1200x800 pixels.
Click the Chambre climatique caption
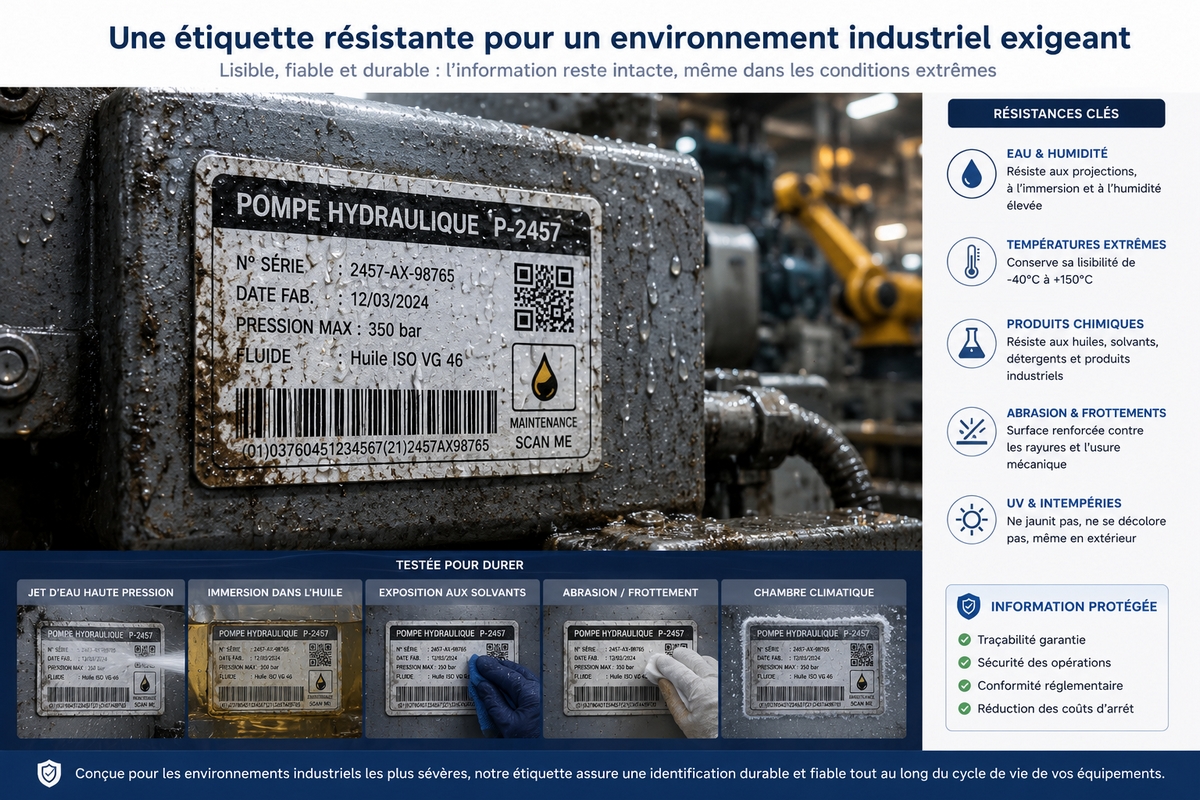coord(814,593)
